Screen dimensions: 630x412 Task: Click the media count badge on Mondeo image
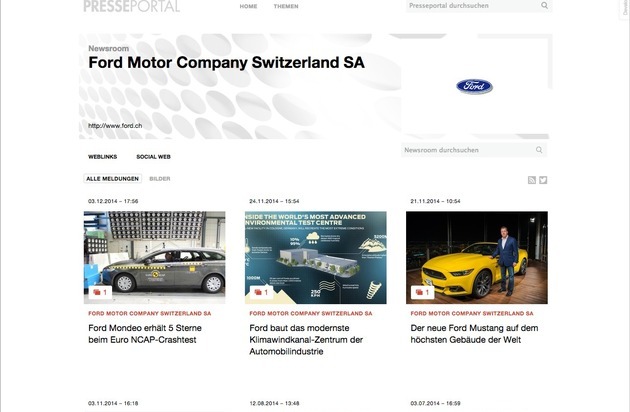[x=100, y=292]
